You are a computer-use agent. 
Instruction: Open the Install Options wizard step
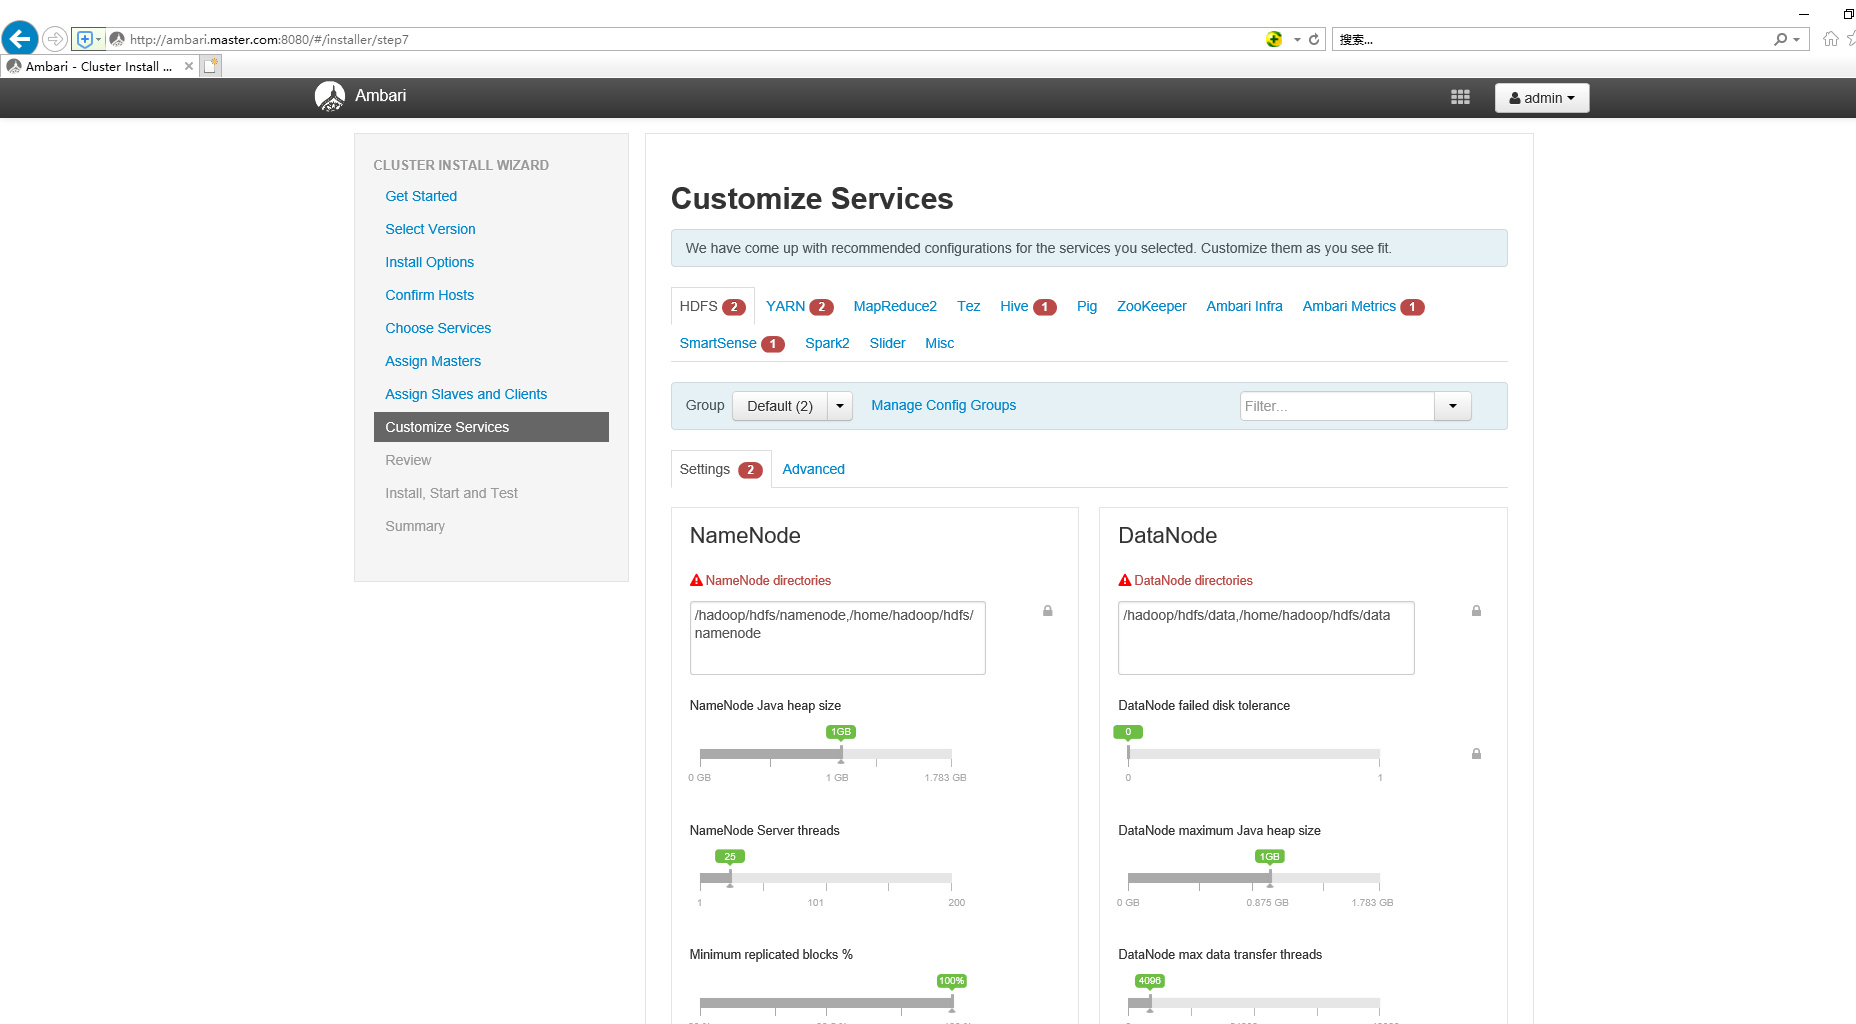429,262
